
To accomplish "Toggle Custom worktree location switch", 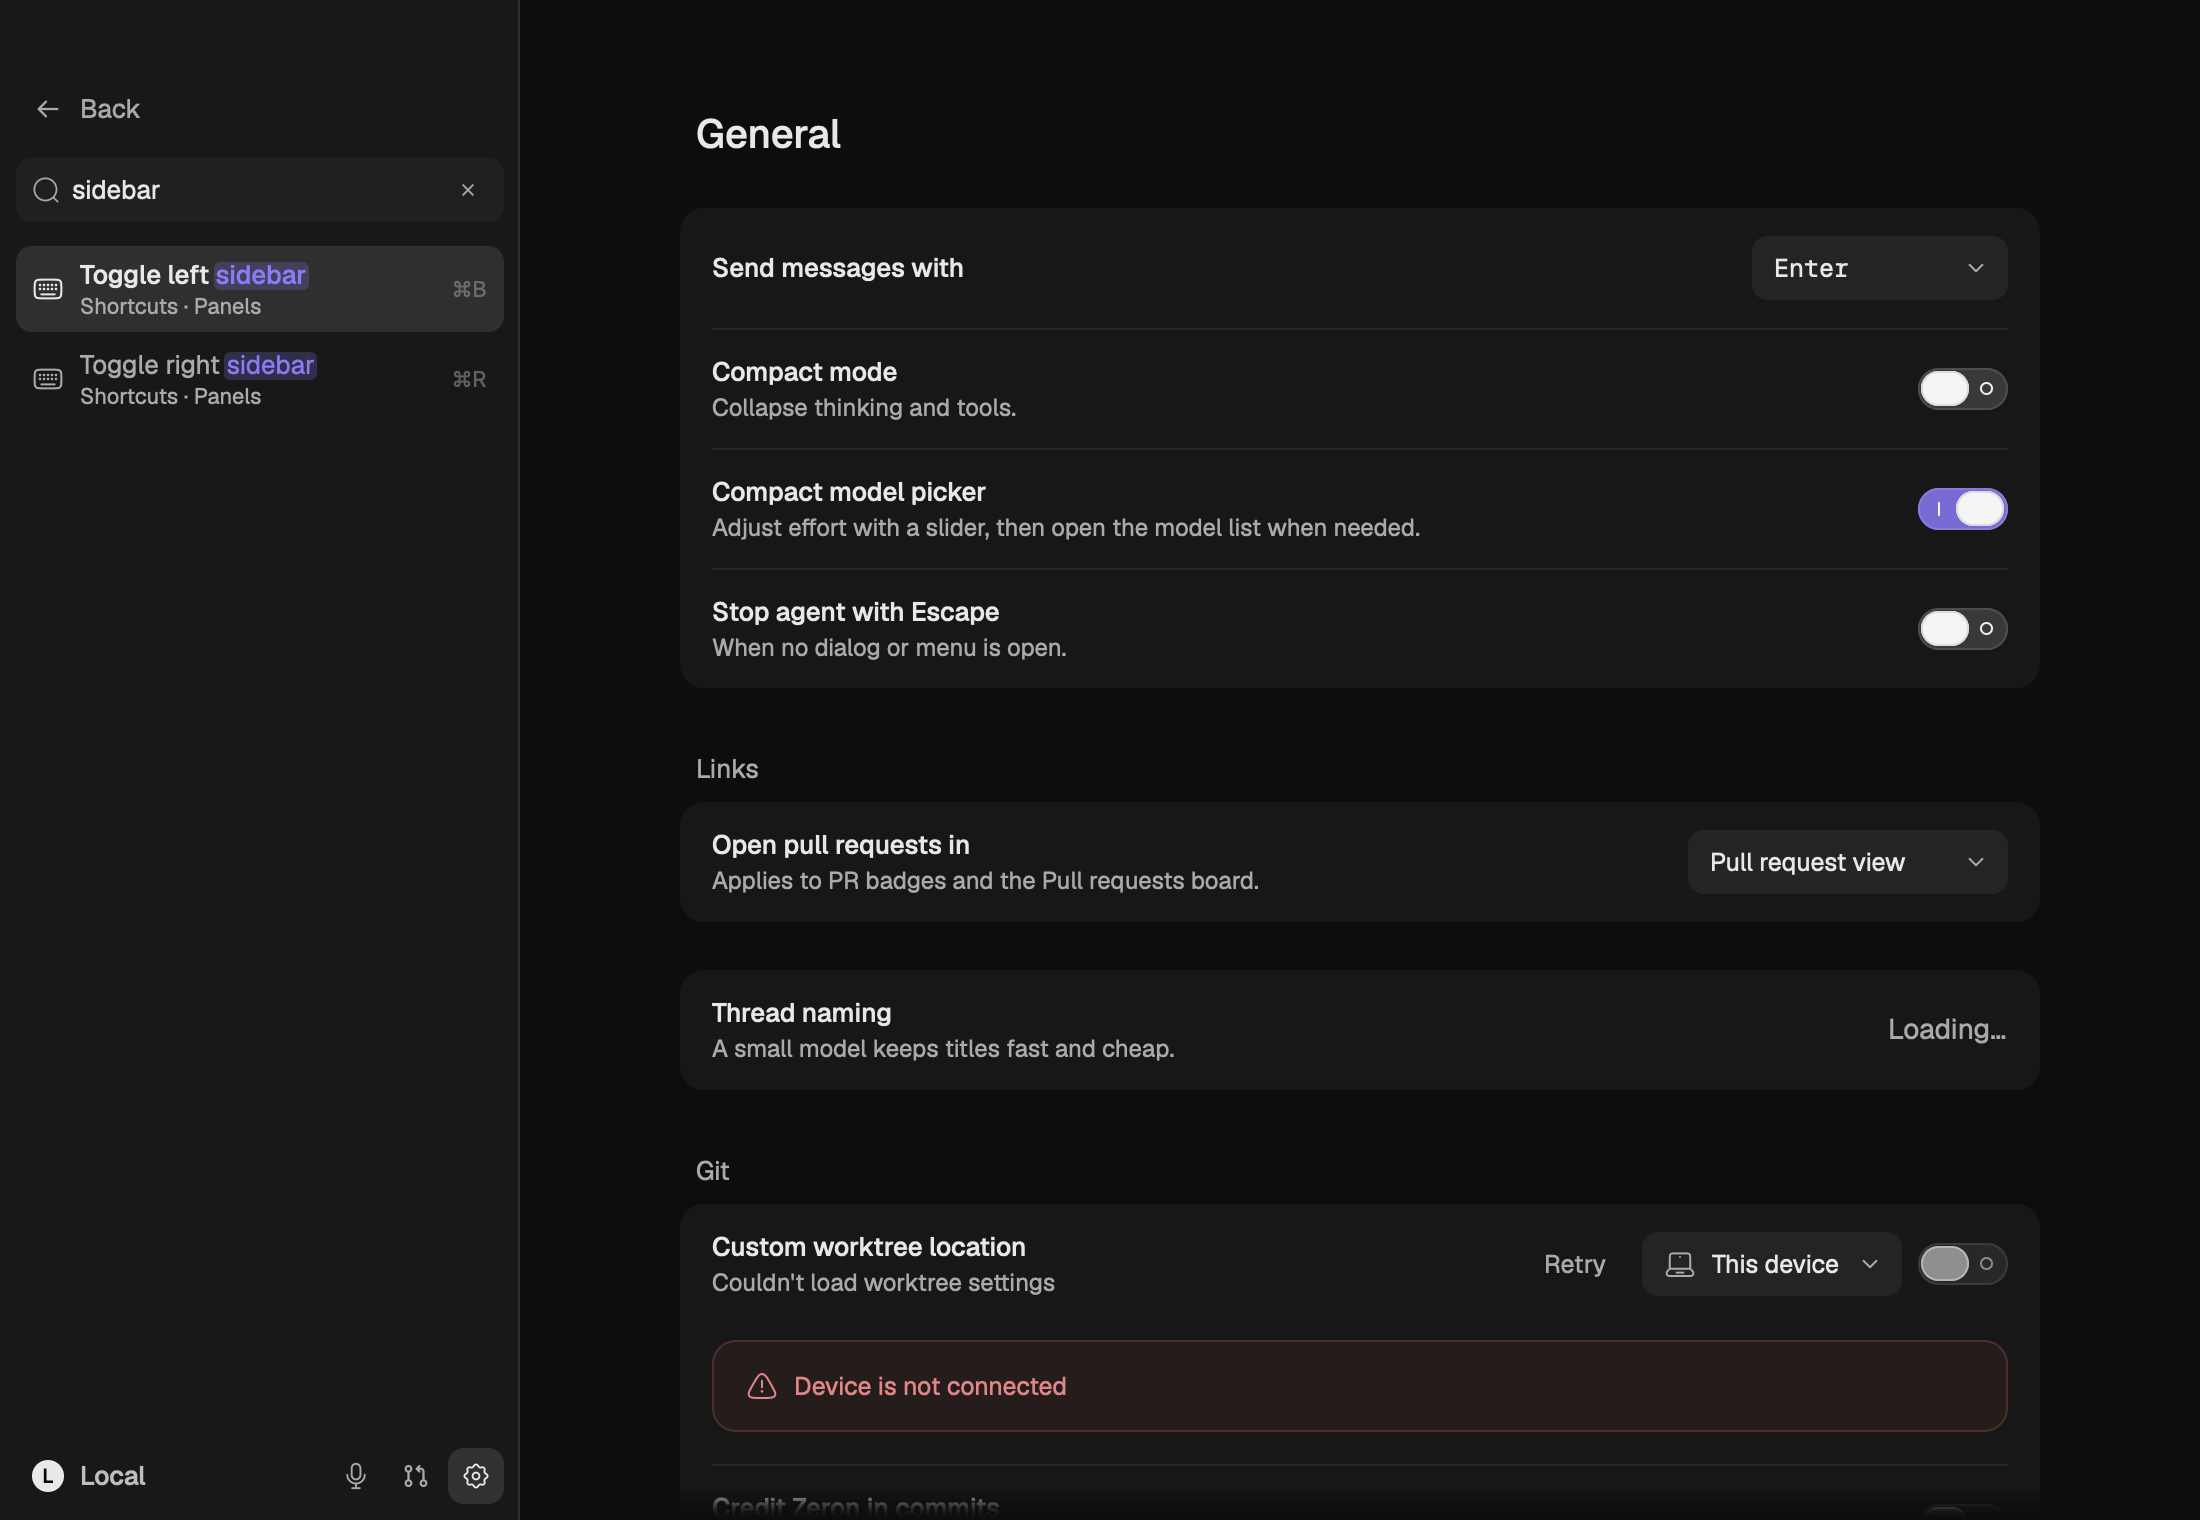I will pyautogui.click(x=1962, y=1264).
